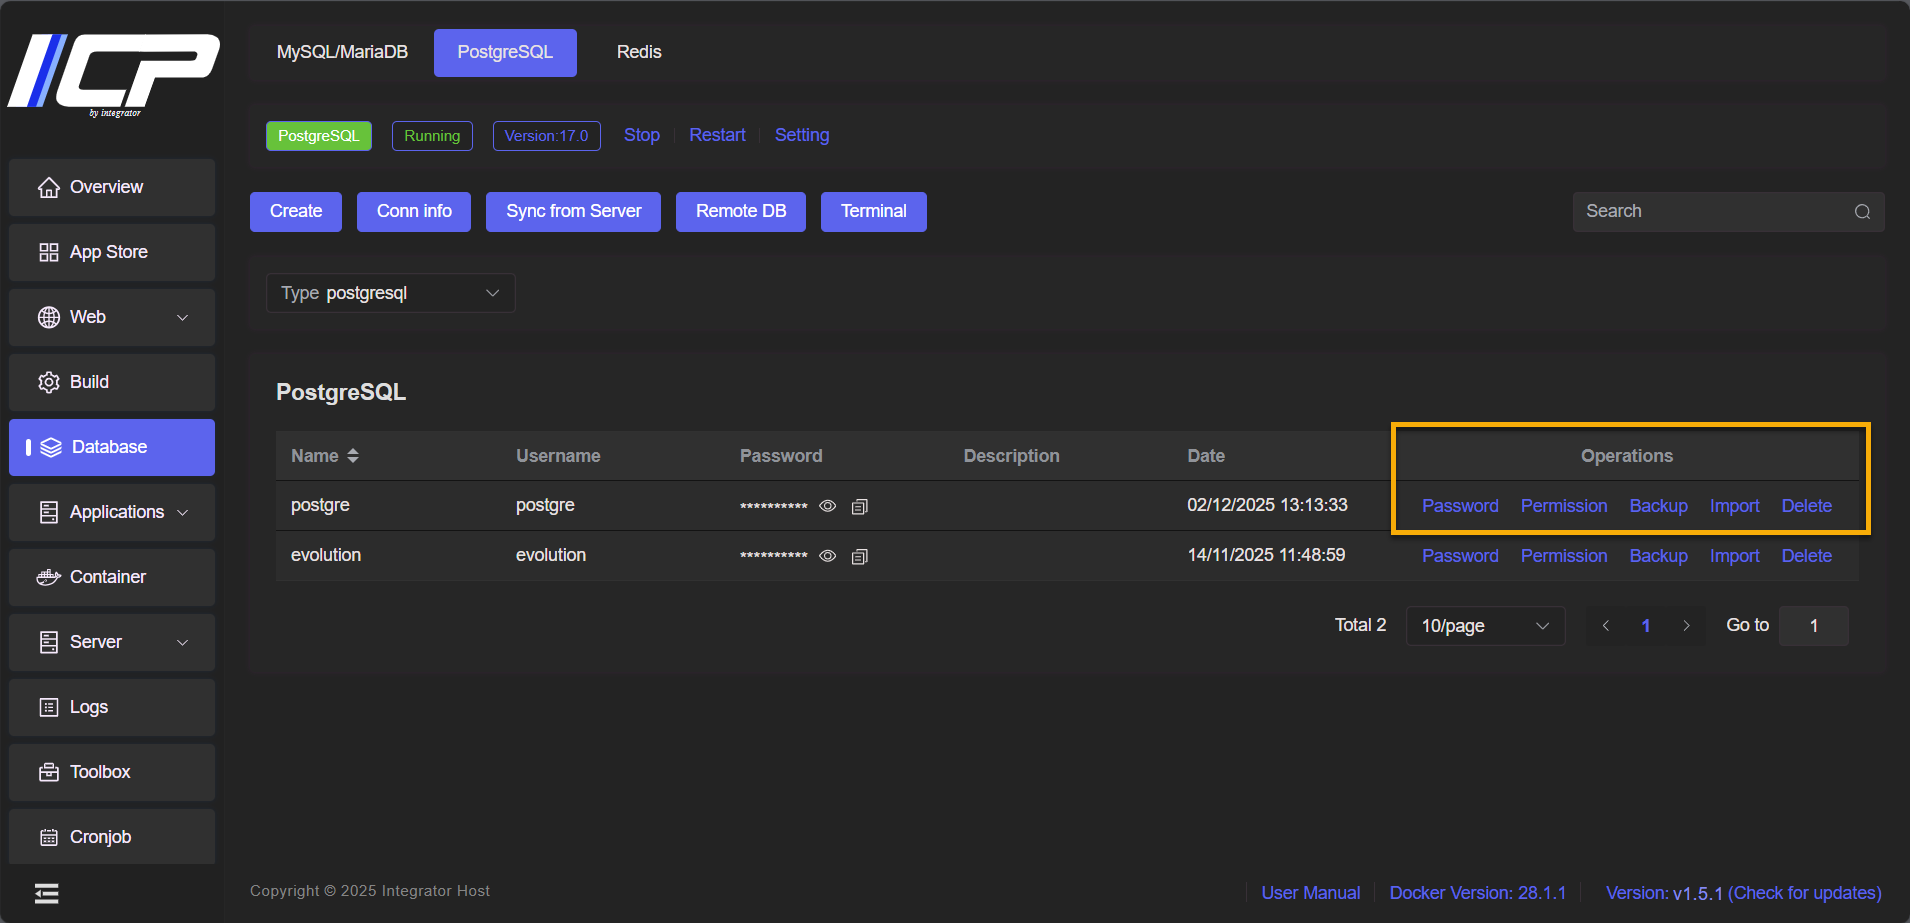Click the App Store grid icon
This screenshot has width=1910, height=923.
point(48,252)
